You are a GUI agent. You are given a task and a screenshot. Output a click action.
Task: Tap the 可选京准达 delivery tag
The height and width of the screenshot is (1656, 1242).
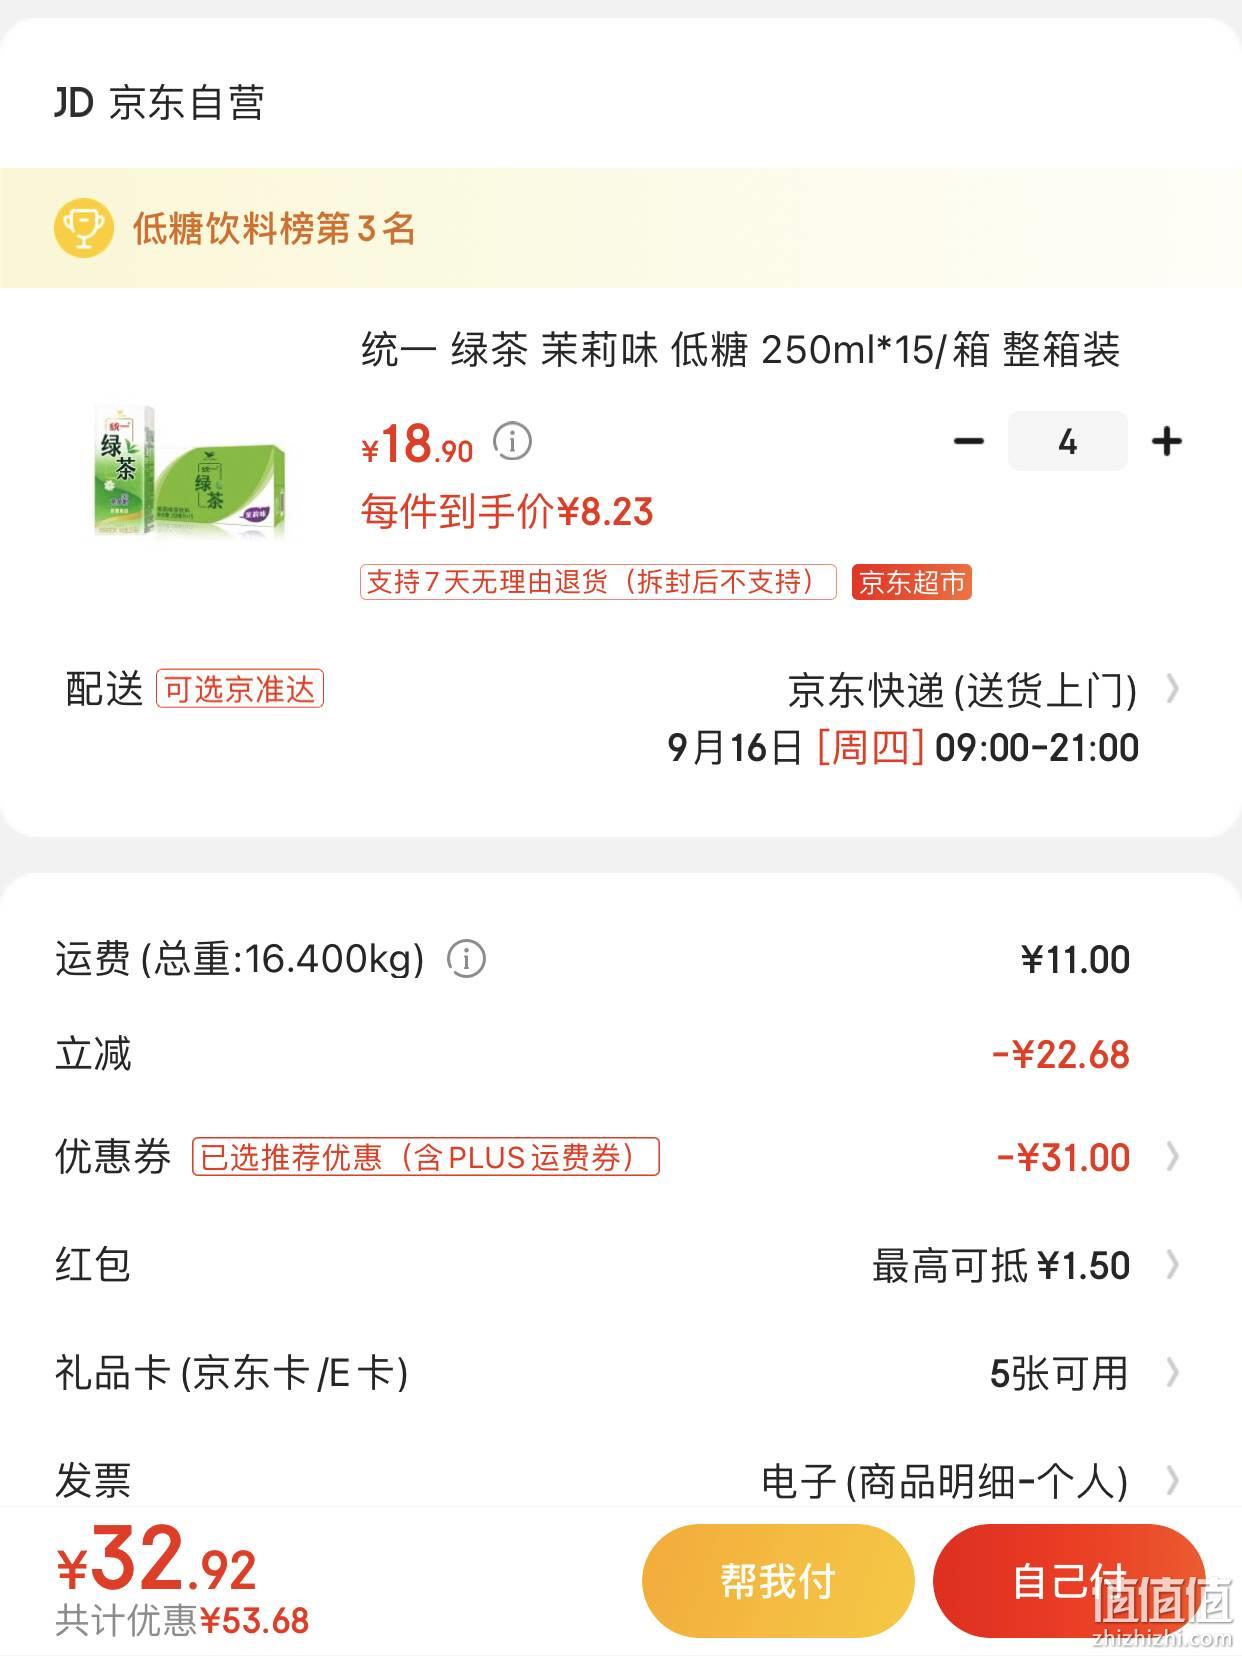click(239, 689)
